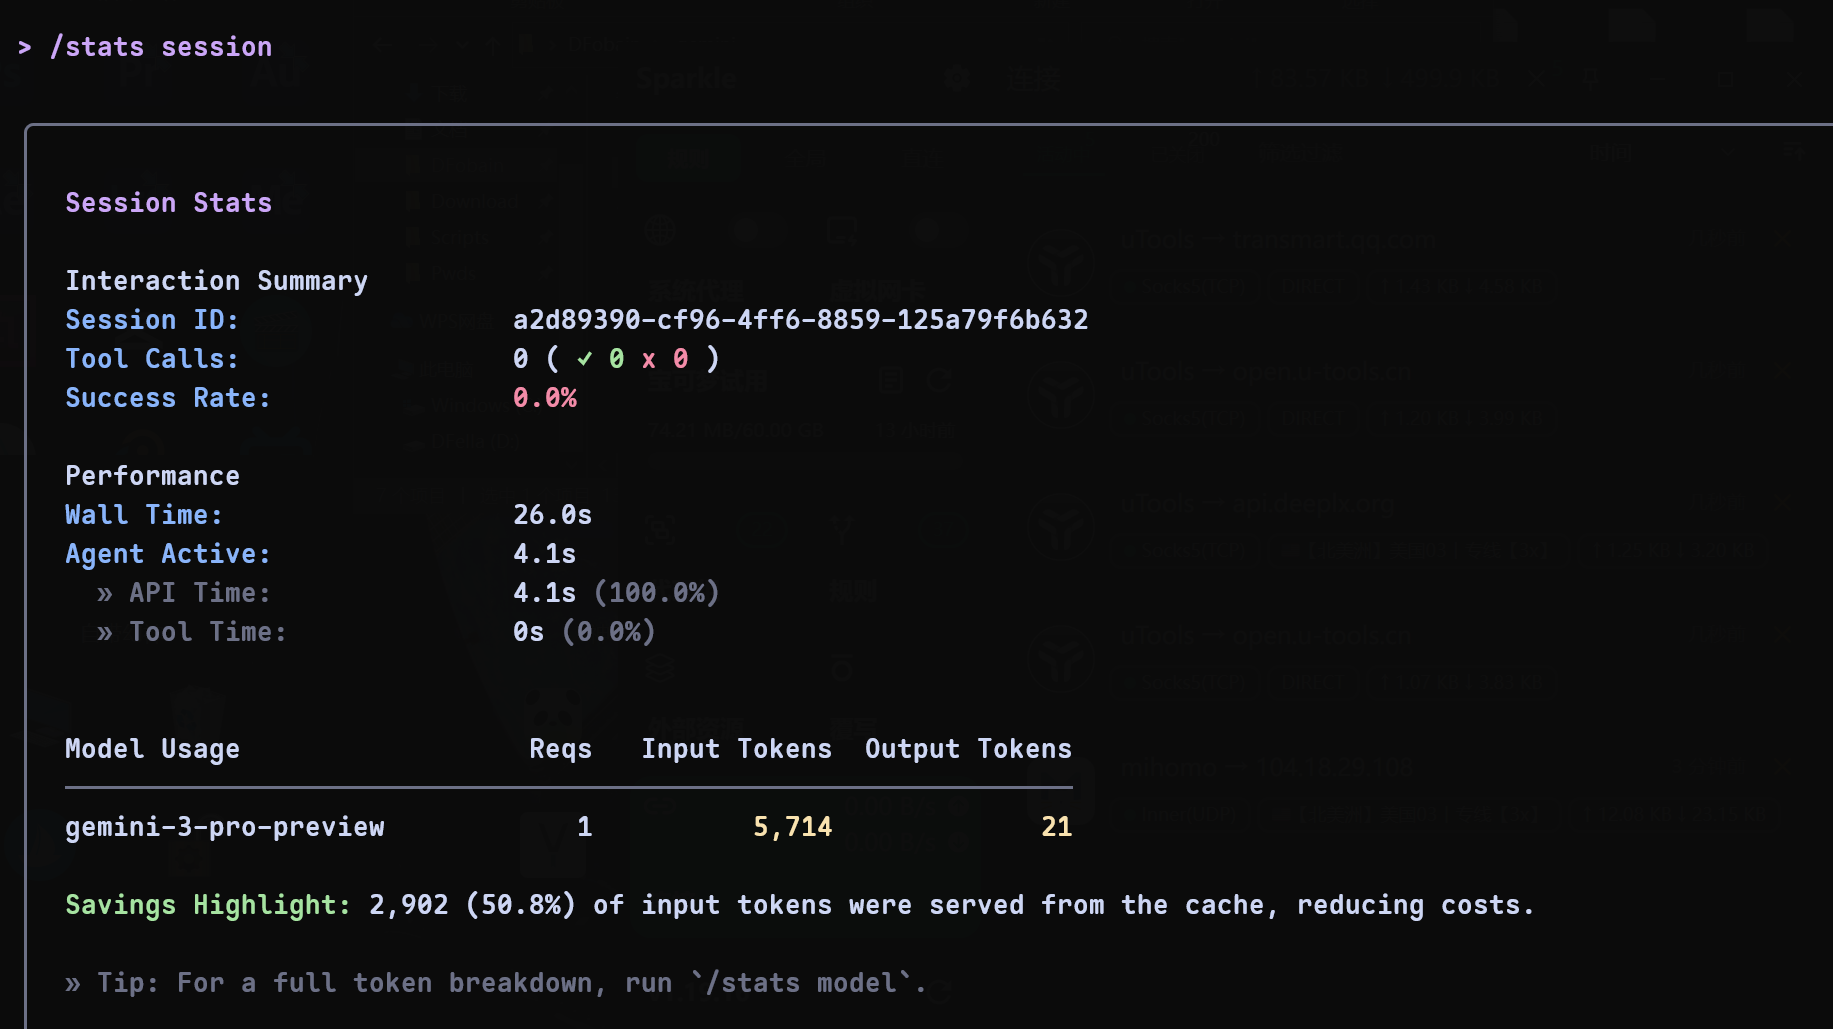
Task: Select the /stats session command text
Action: pyautogui.click(x=161, y=47)
